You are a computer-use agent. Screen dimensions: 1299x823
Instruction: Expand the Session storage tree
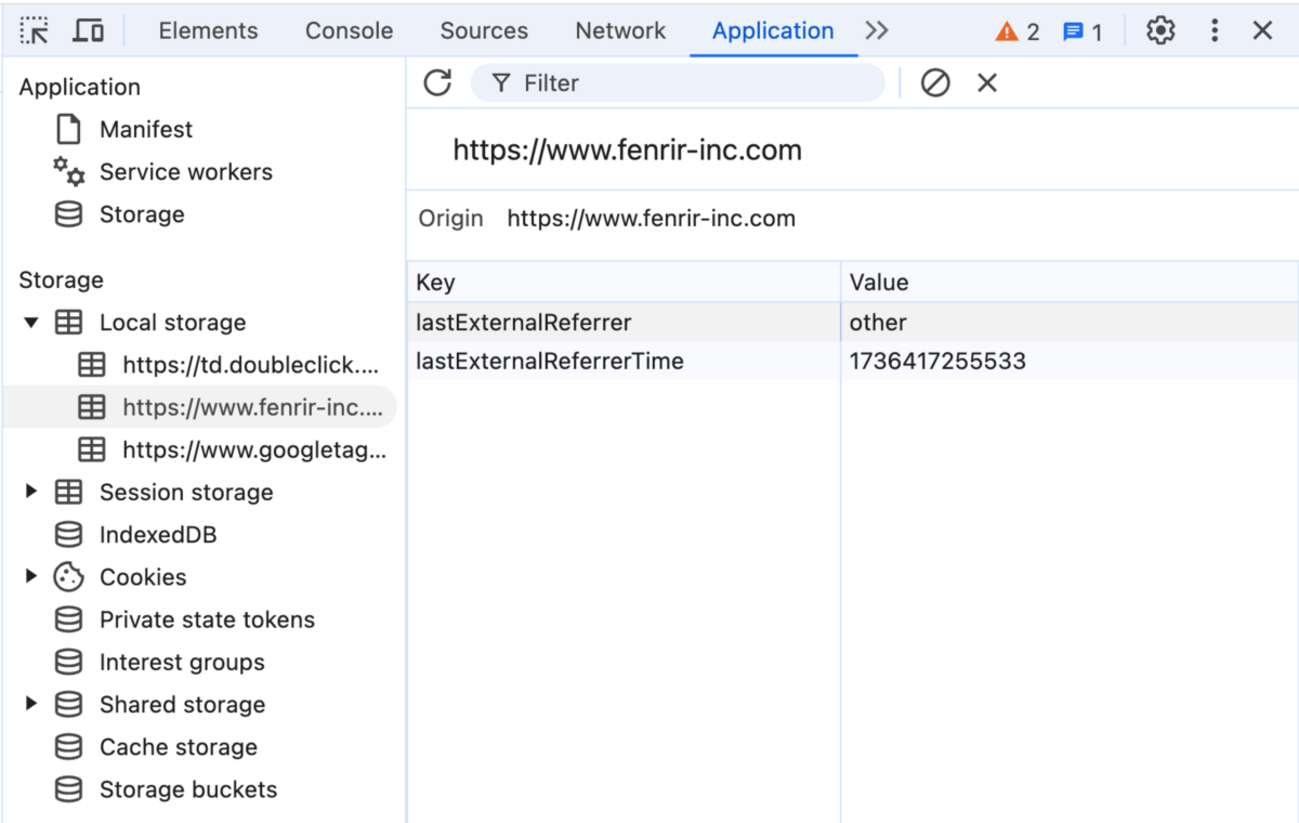click(x=31, y=492)
